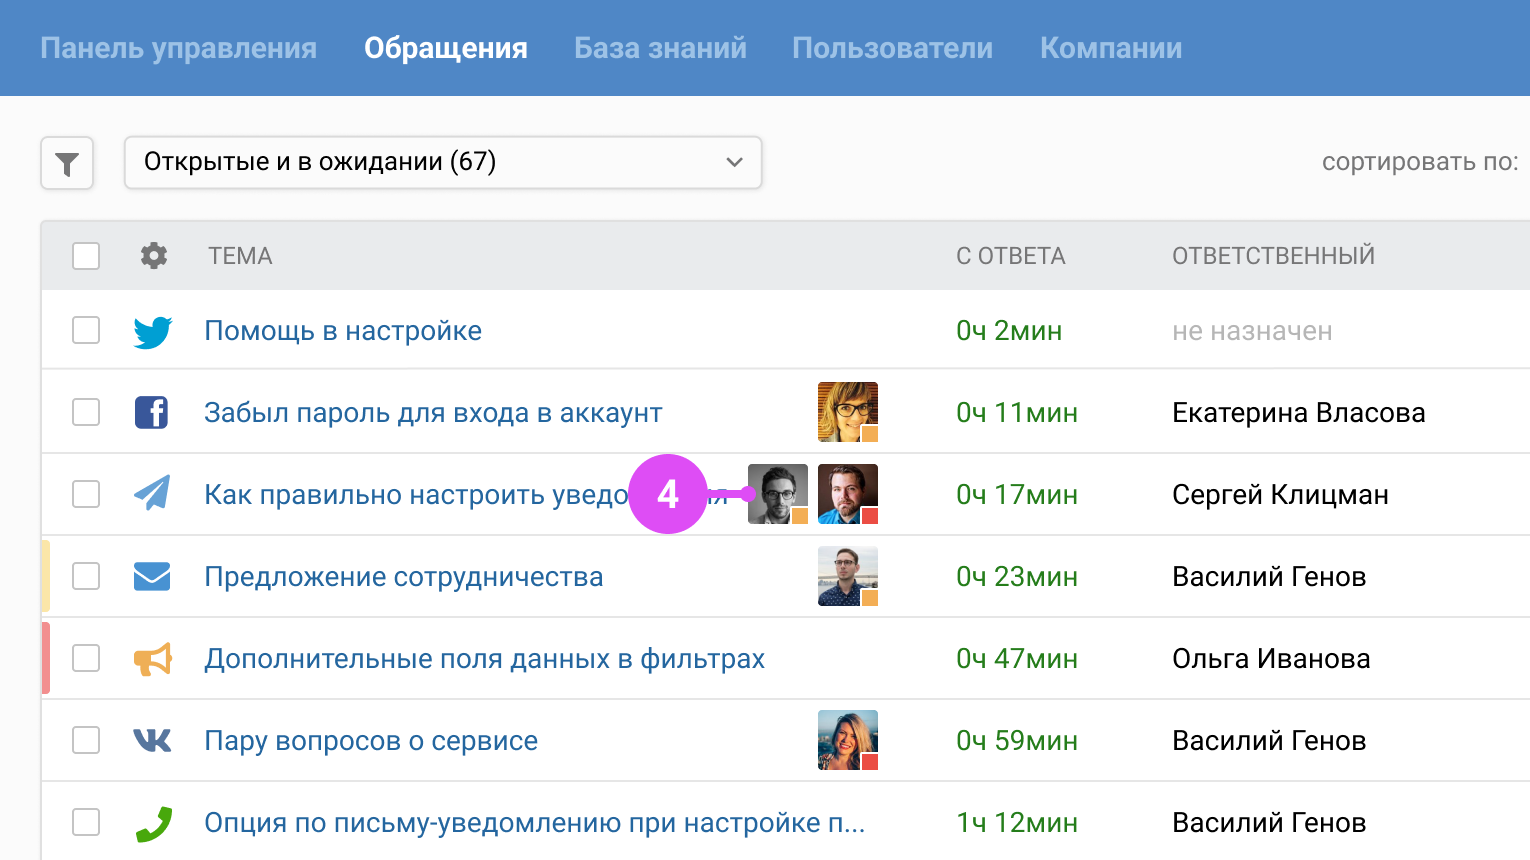Toggle the select-all checkbox in the header
Viewport: 1530px width, 860px height.
(86, 256)
